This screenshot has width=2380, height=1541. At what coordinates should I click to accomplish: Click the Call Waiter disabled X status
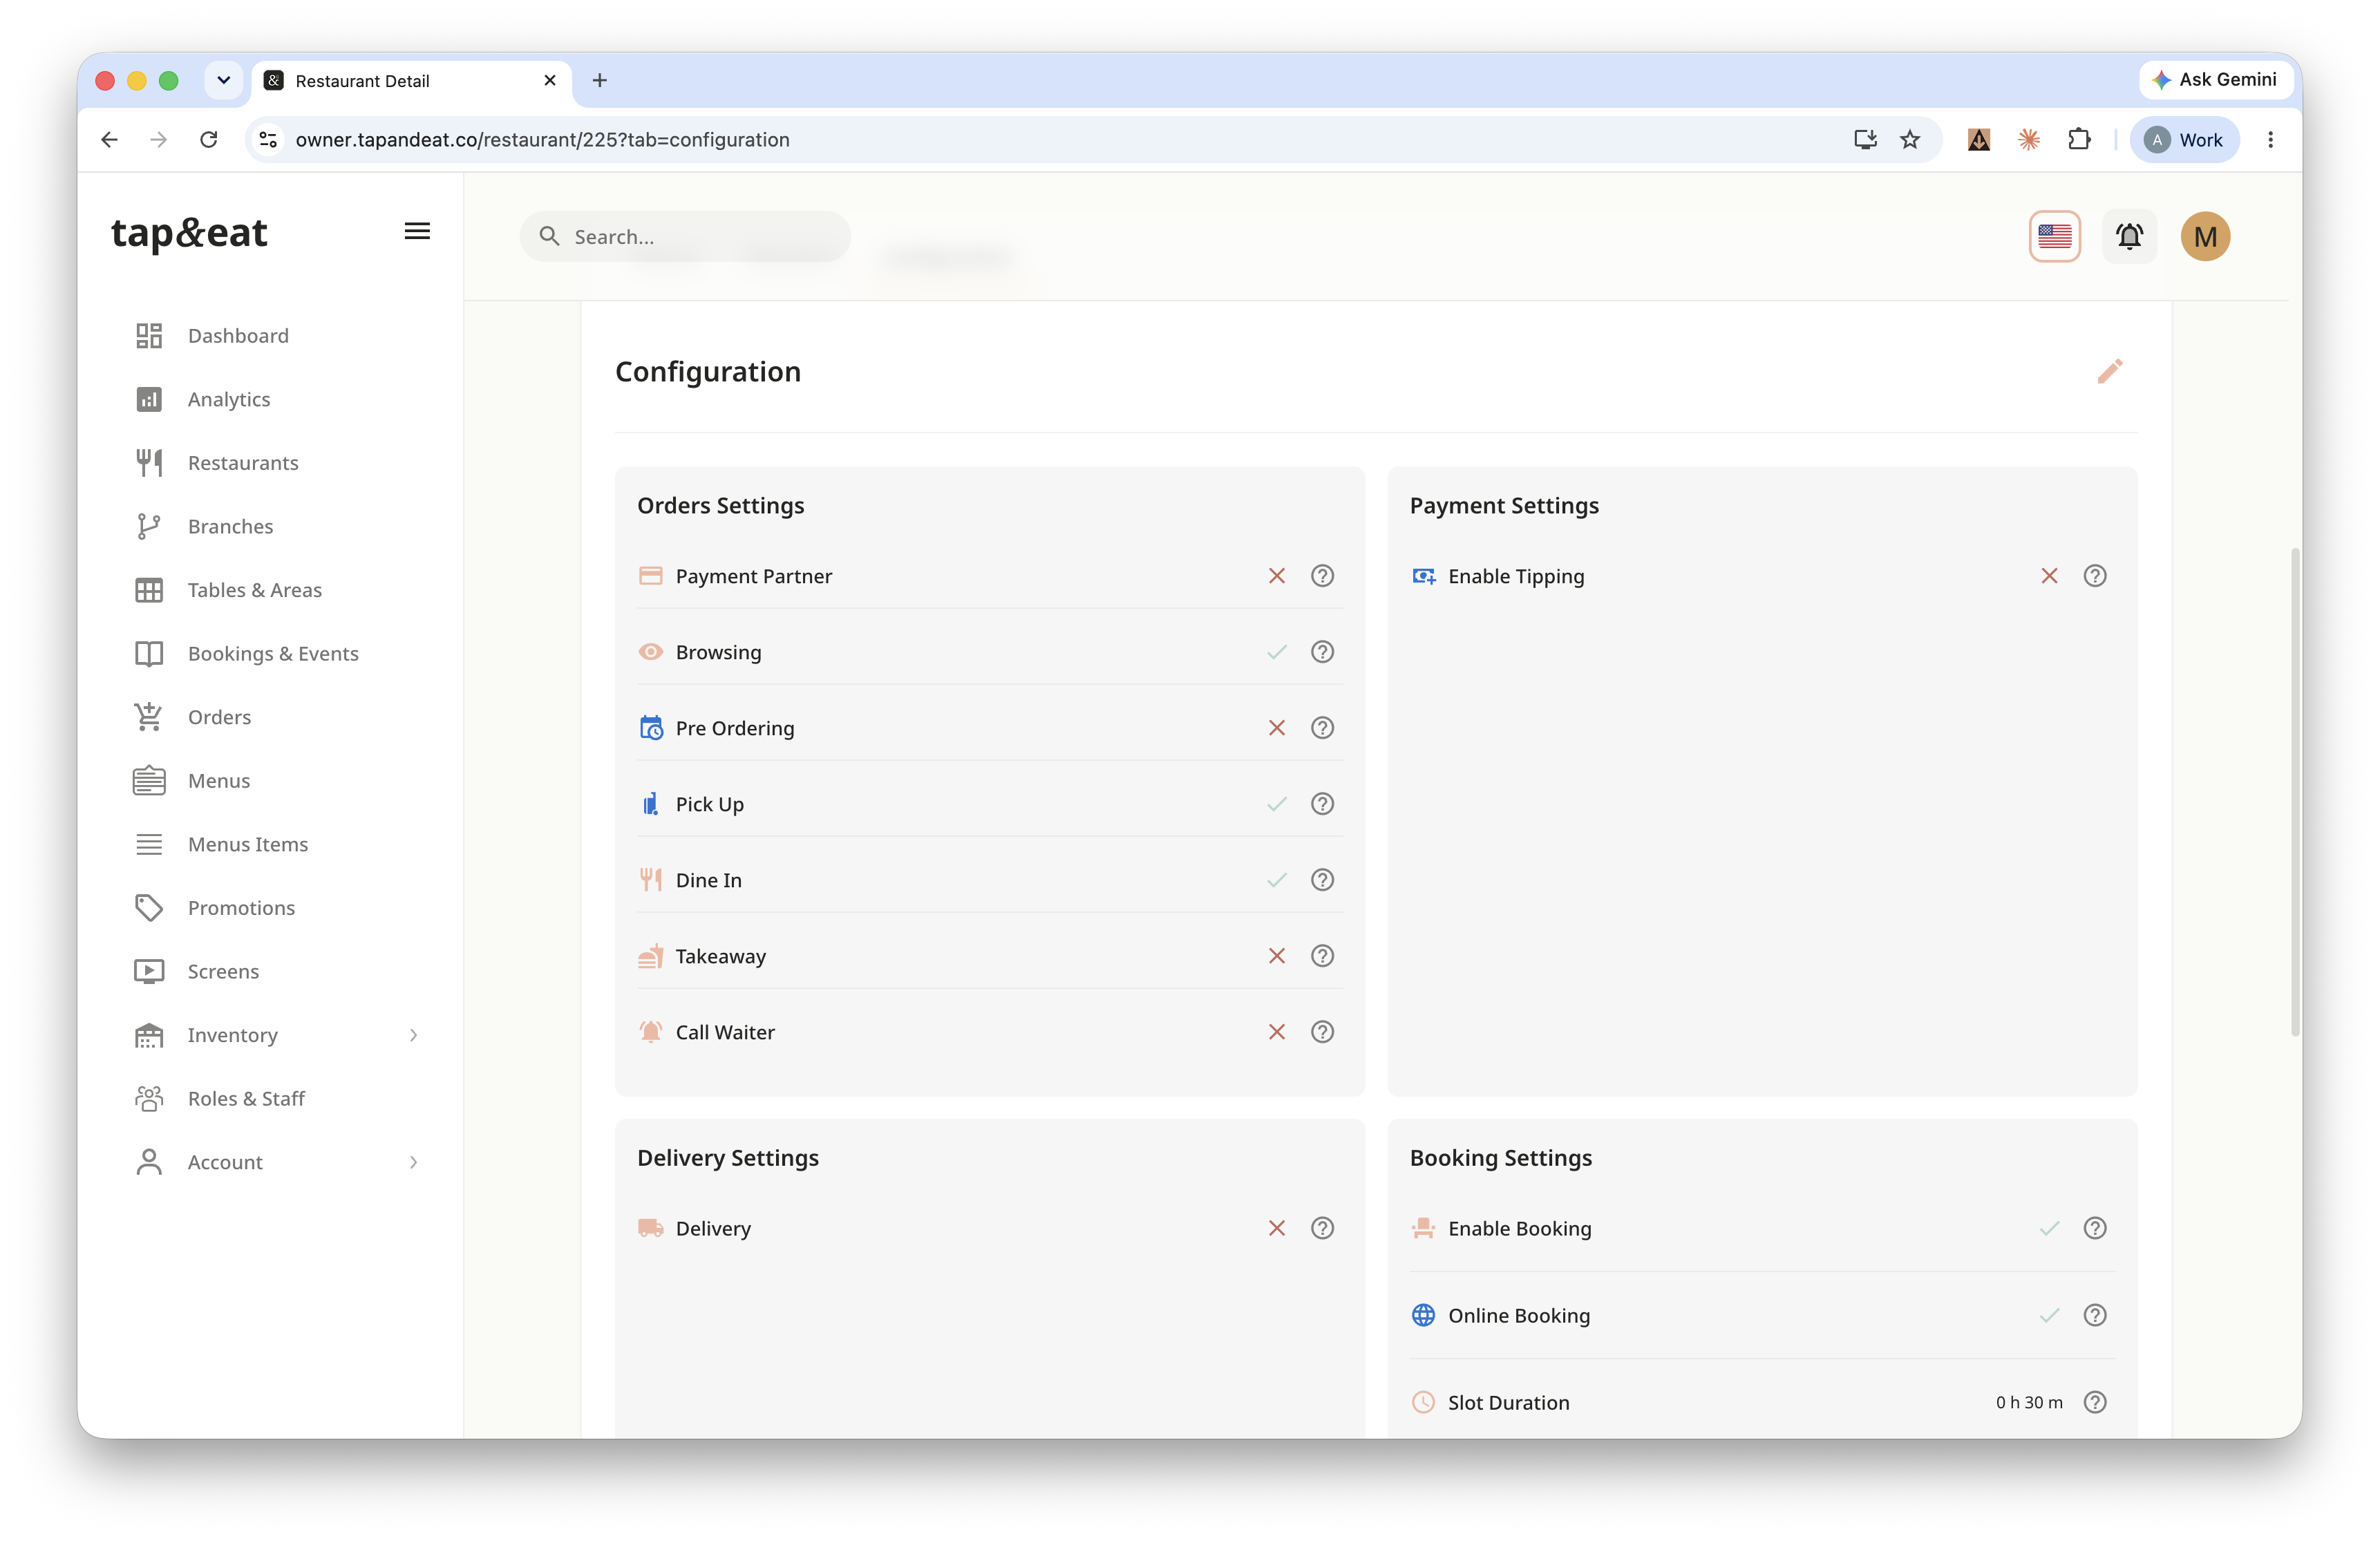pos(1277,1032)
